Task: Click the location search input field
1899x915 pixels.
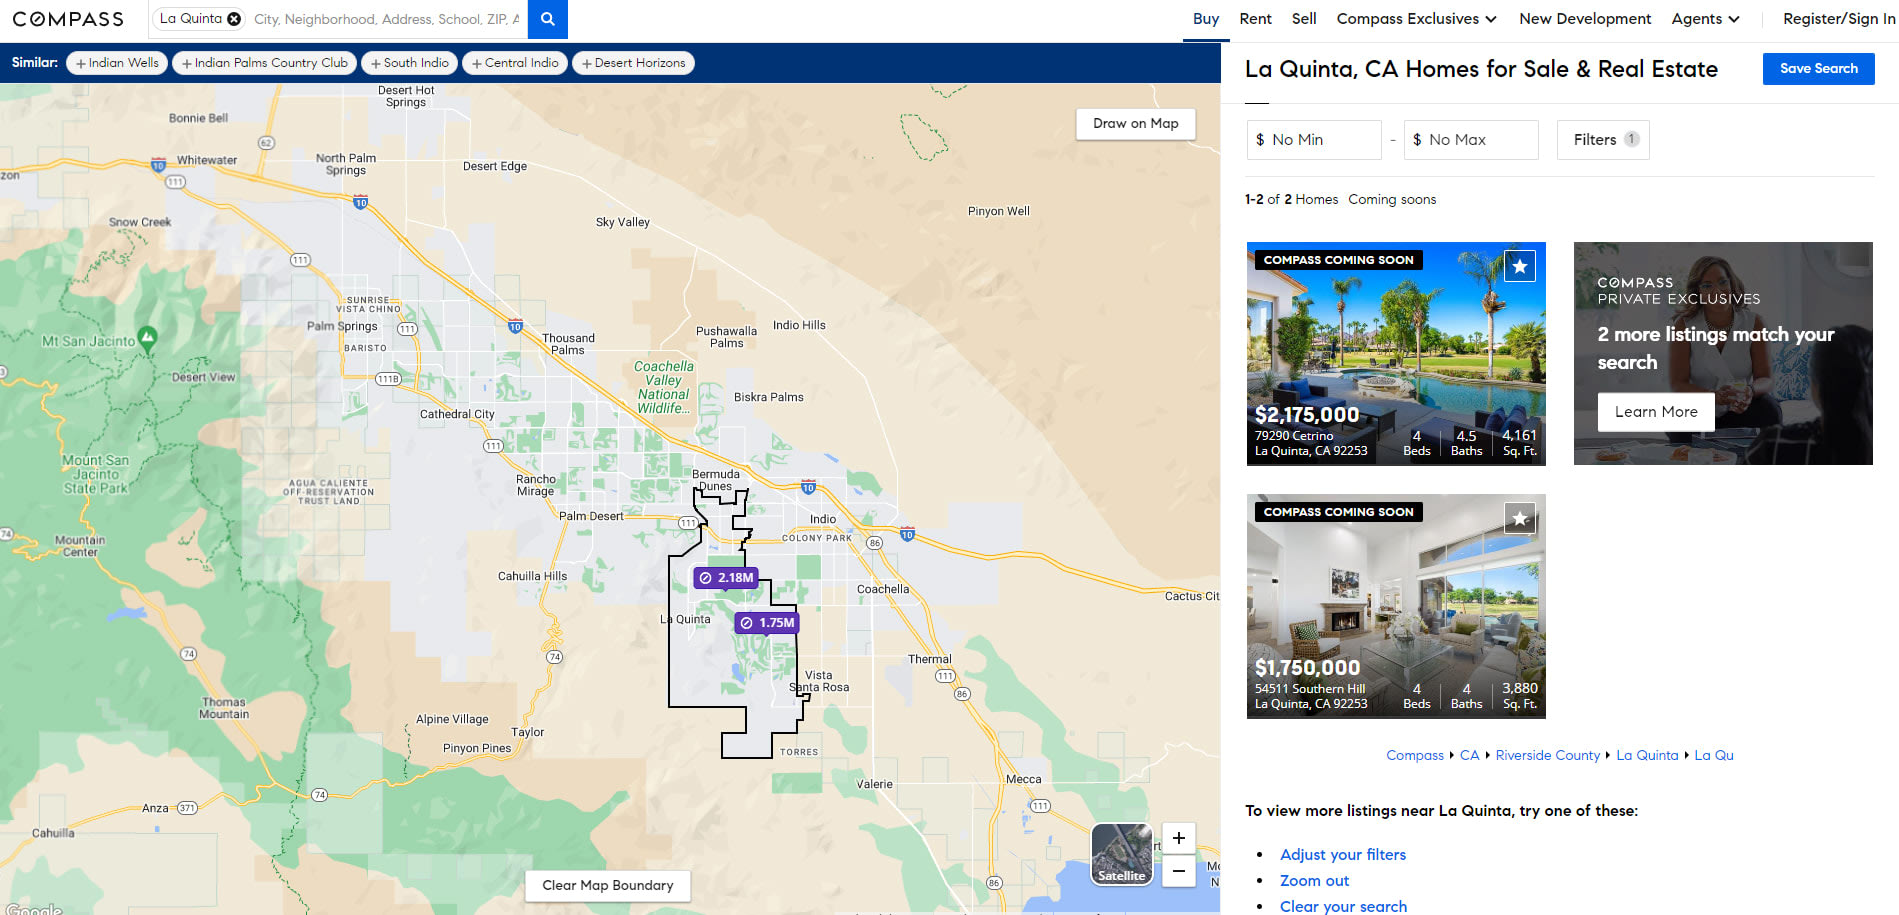Action: [x=386, y=19]
